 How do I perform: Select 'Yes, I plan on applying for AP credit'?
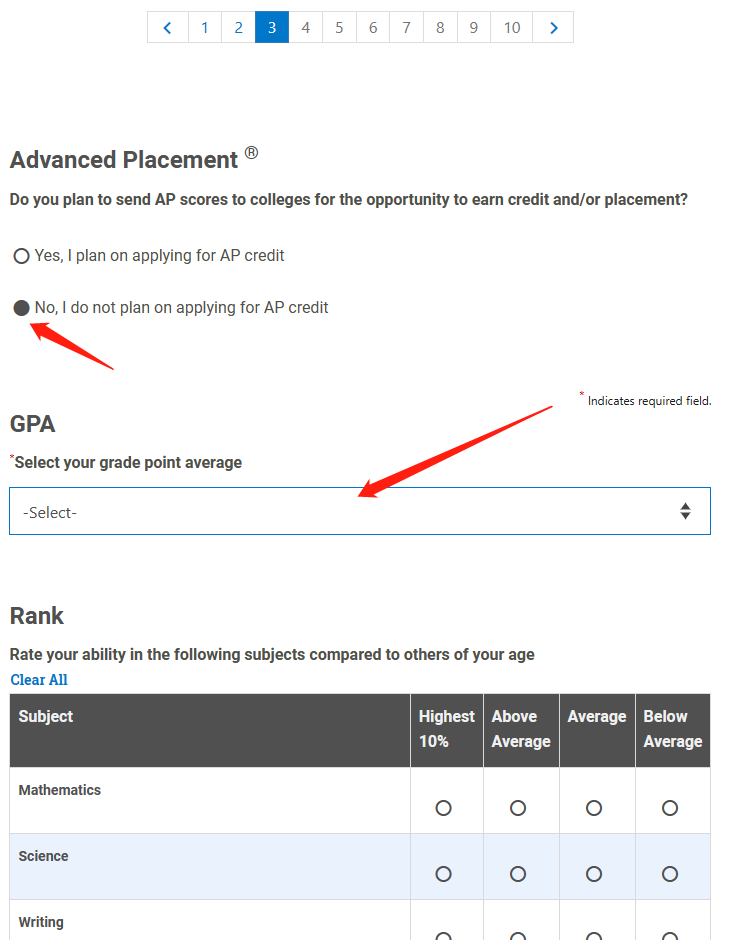click(22, 256)
